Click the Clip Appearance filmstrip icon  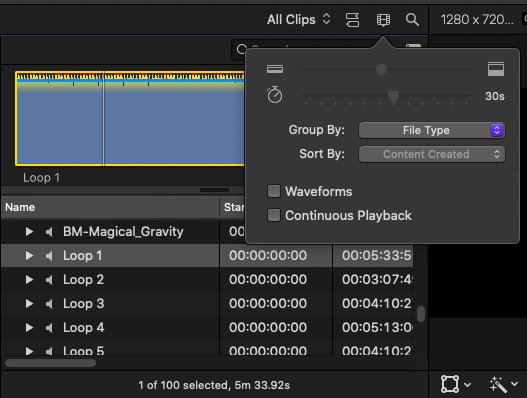click(383, 20)
